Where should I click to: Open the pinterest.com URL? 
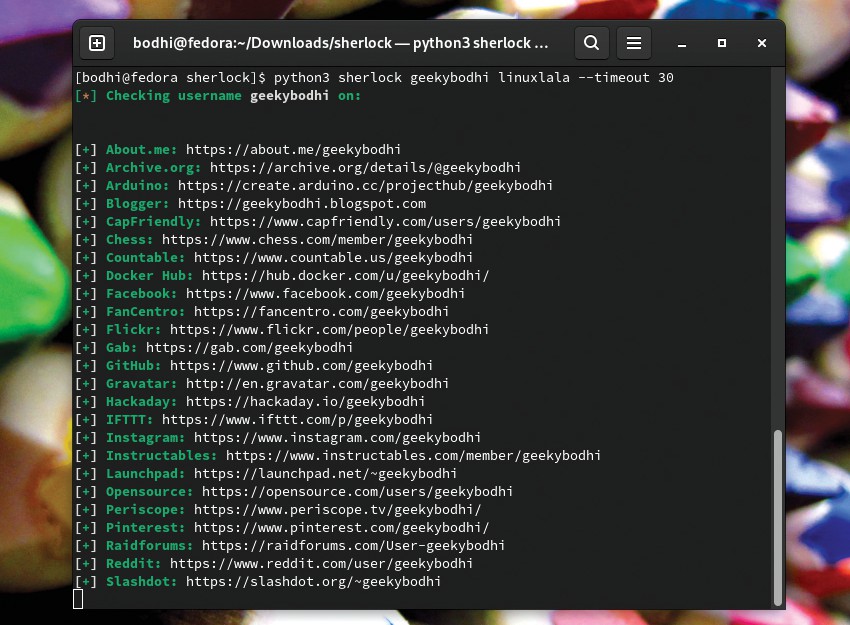click(x=342, y=527)
